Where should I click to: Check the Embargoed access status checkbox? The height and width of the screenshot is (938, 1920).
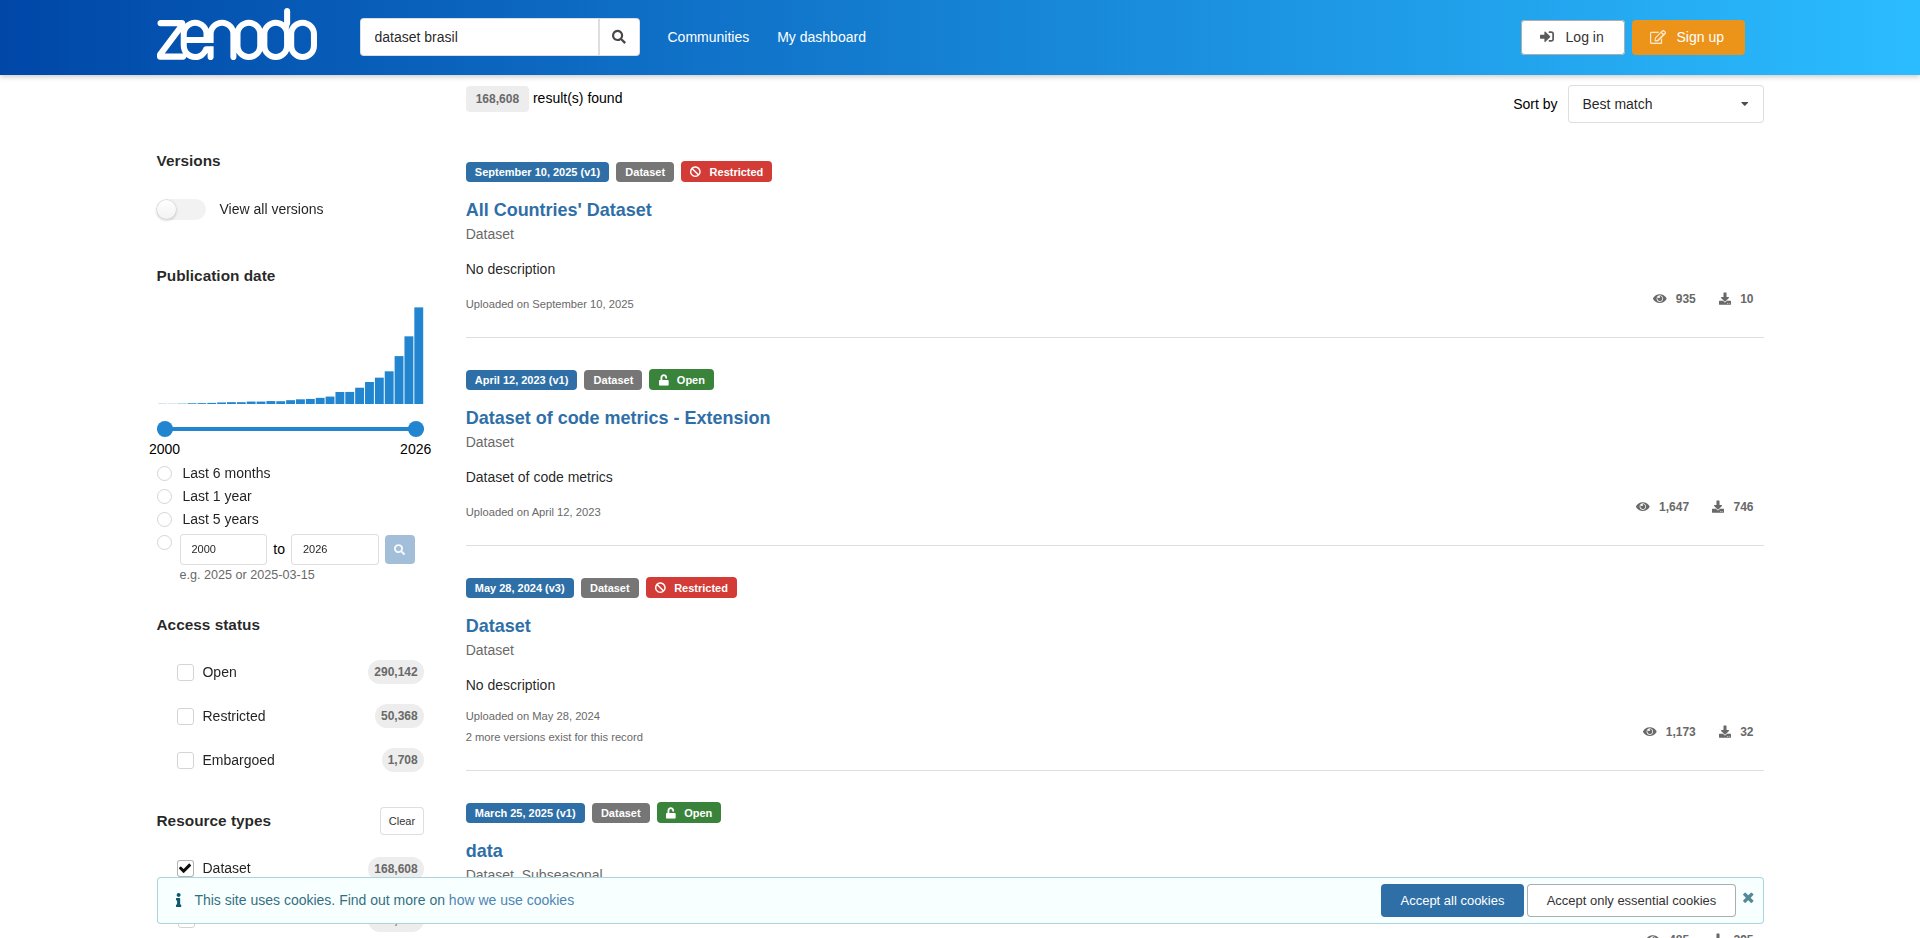click(x=185, y=760)
